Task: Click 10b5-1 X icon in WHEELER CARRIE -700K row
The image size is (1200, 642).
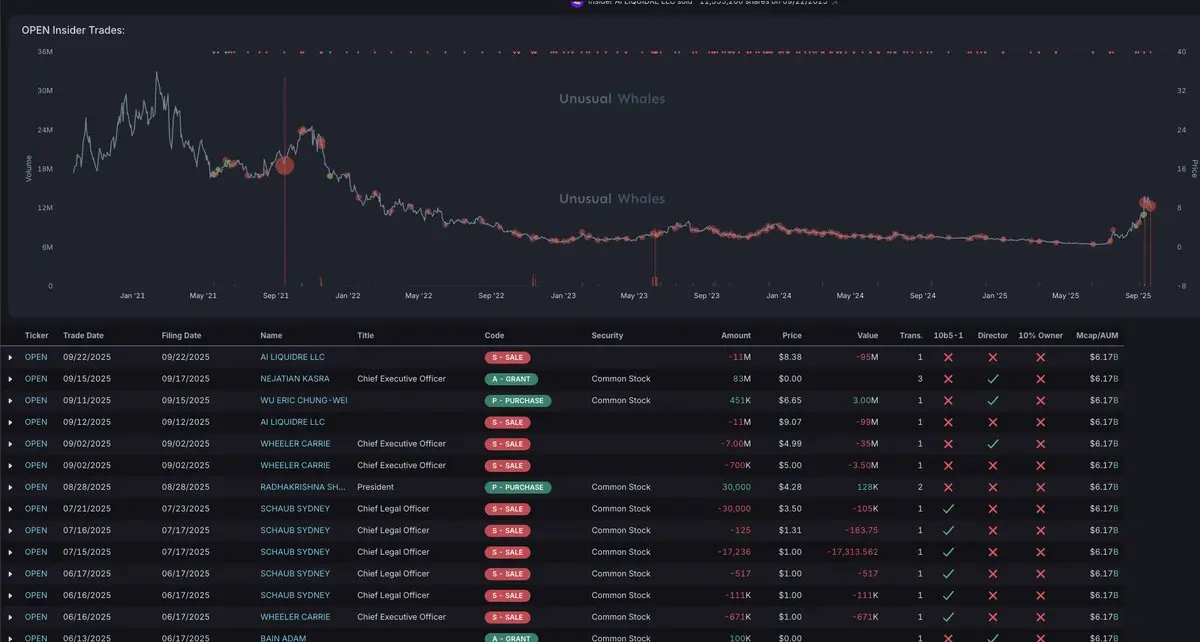Action: pyautogui.click(x=948, y=465)
